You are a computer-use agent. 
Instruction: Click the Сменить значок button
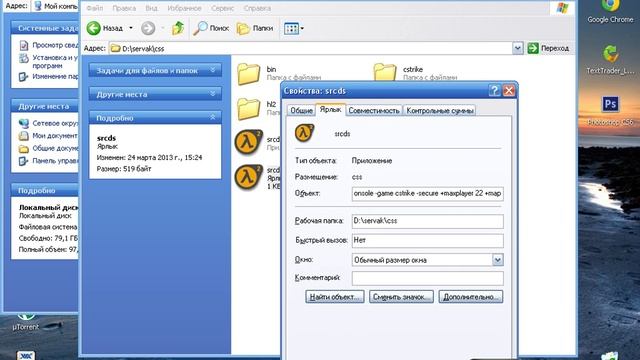402,297
